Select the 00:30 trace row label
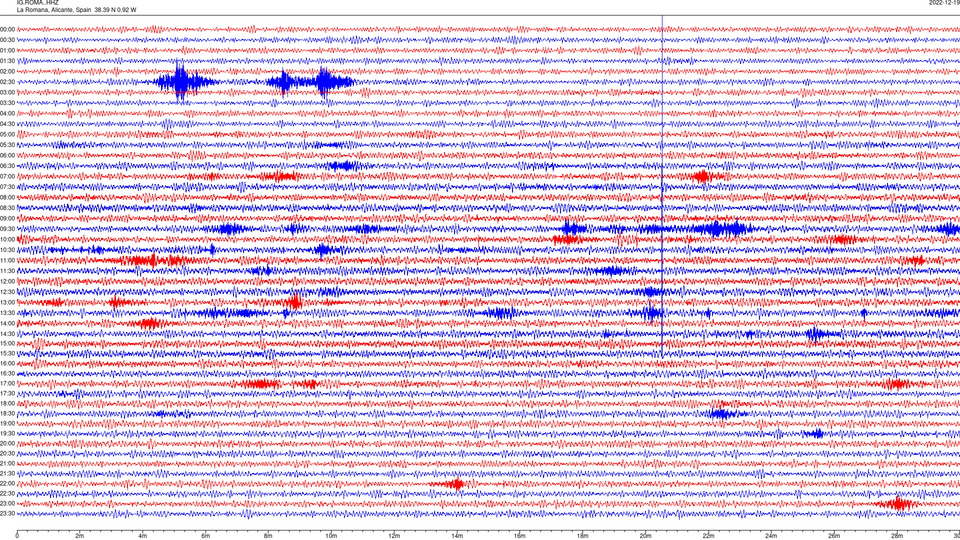The image size is (960, 540). 7,40
